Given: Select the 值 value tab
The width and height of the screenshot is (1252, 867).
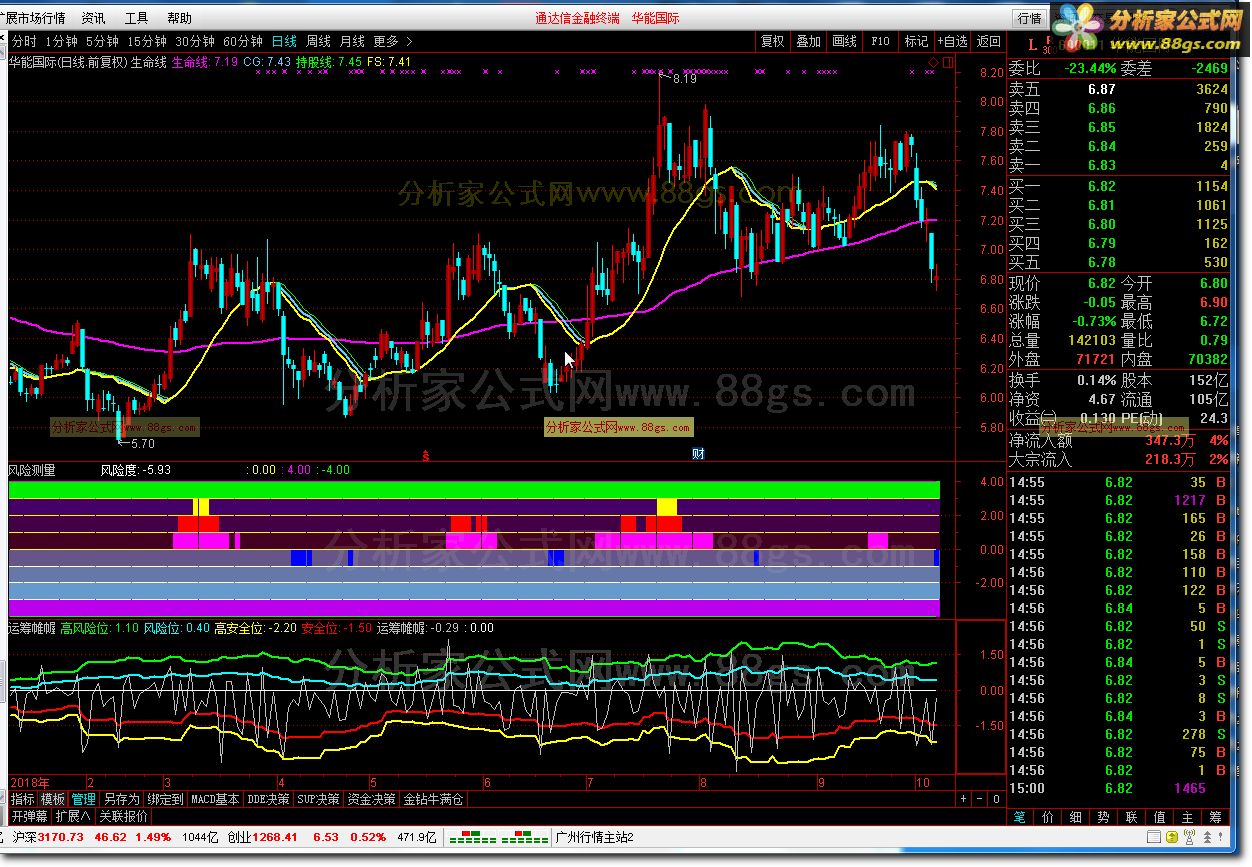Looking at the screenshot, I should [x=1160, y=816].
